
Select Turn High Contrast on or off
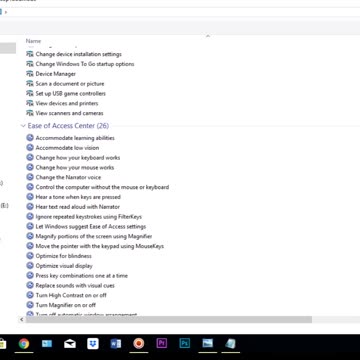71,295
